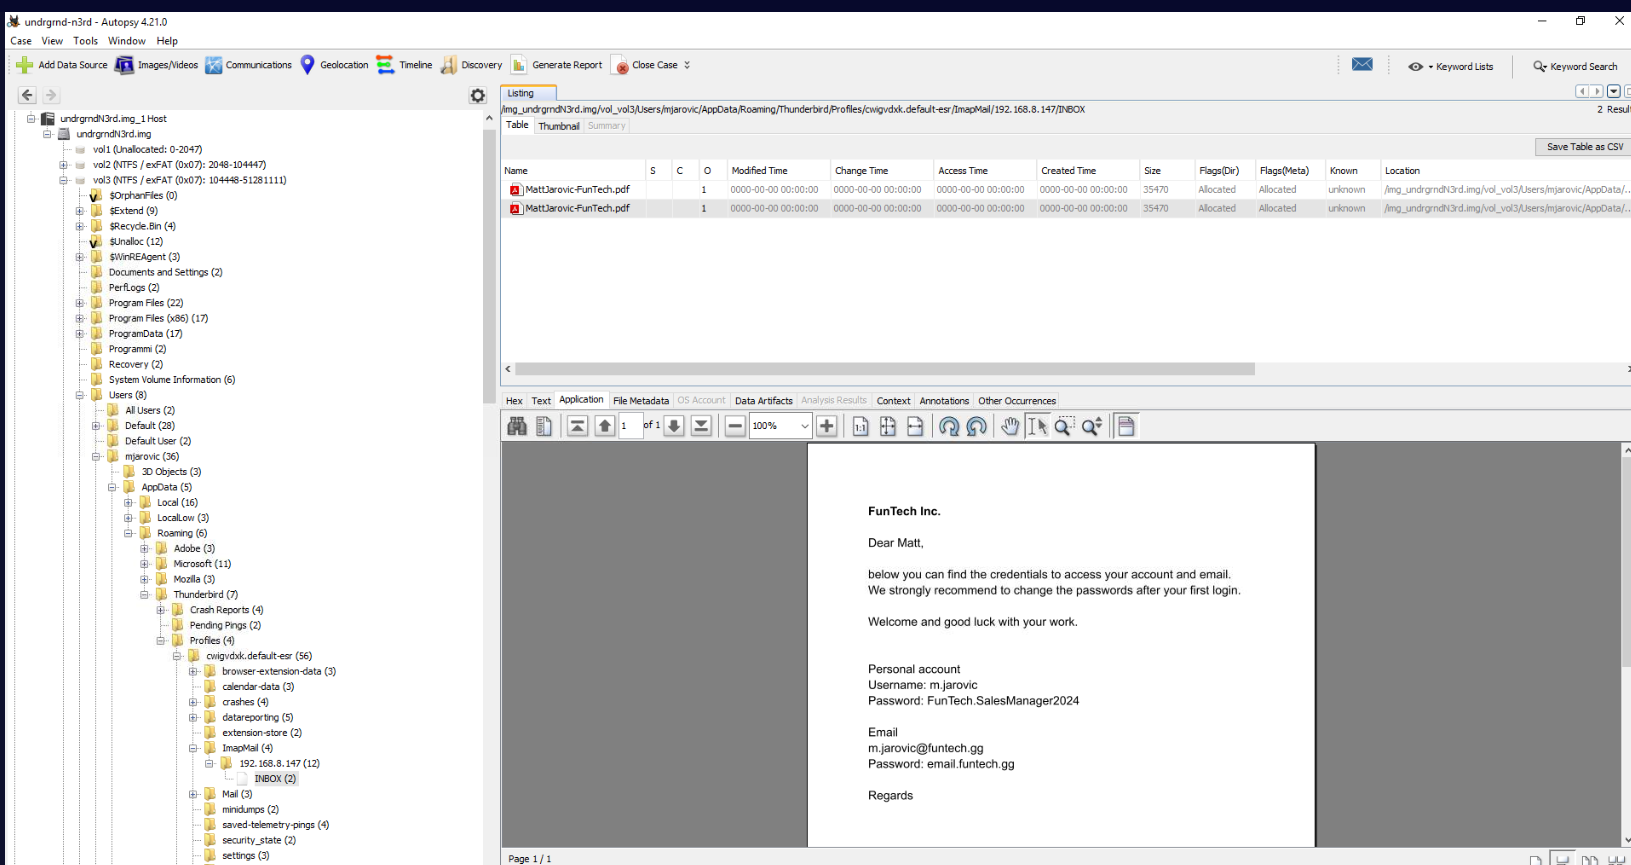This screenshot has width=1631, height=865.
Task: Open the Keyword Search dropdown
Action: point(1575,67)
